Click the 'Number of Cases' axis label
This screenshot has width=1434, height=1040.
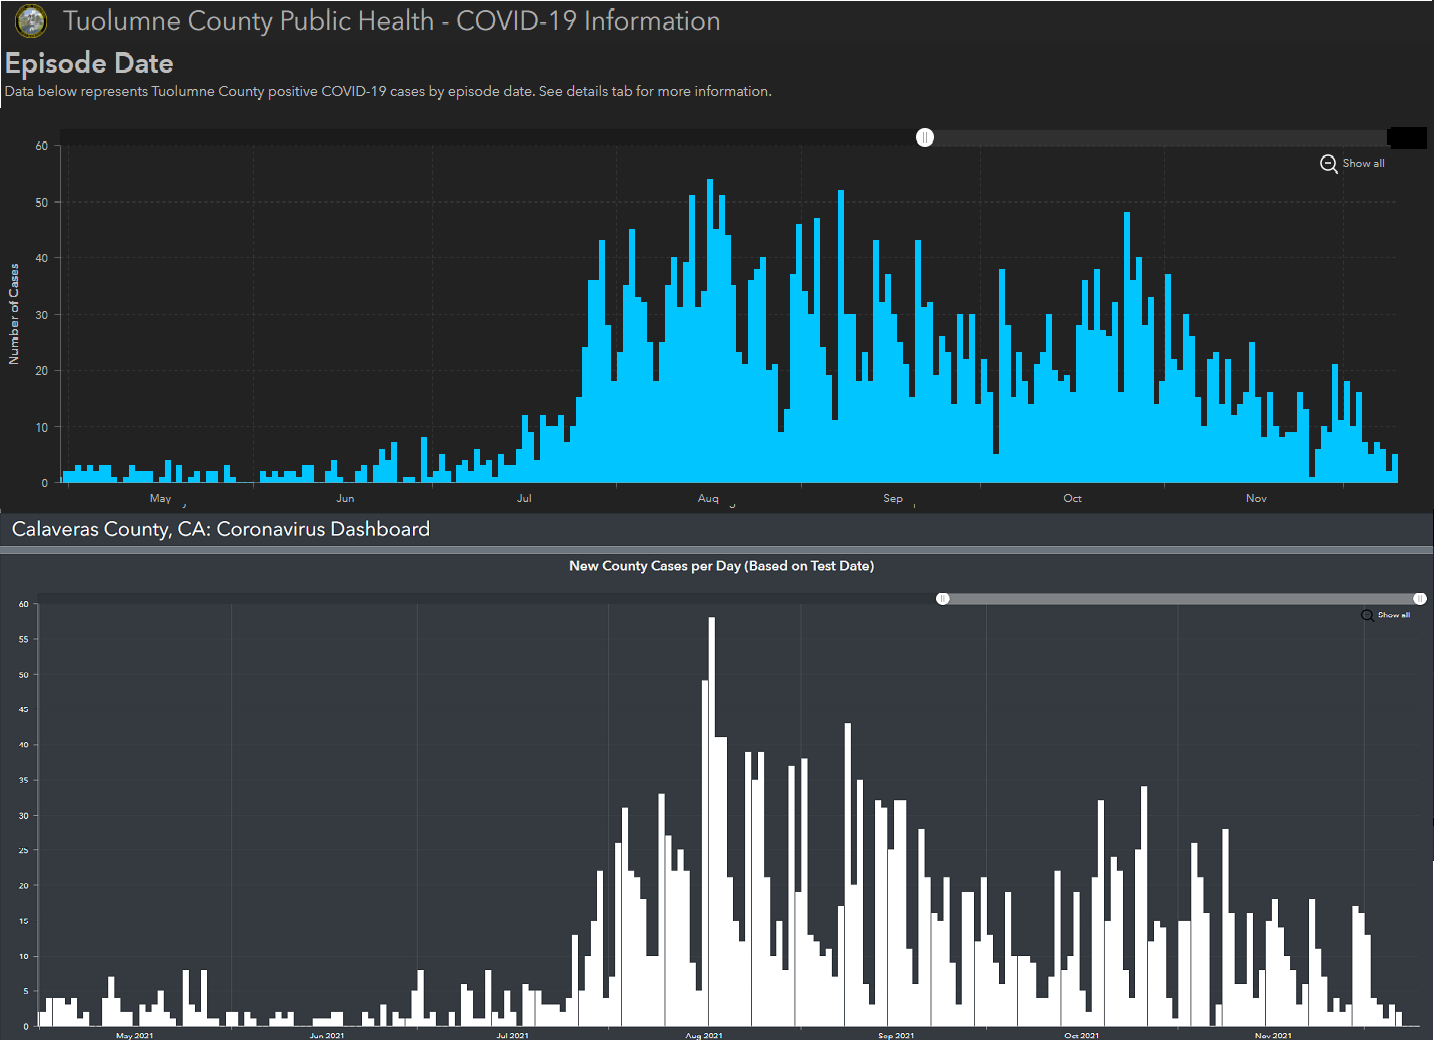14,314
